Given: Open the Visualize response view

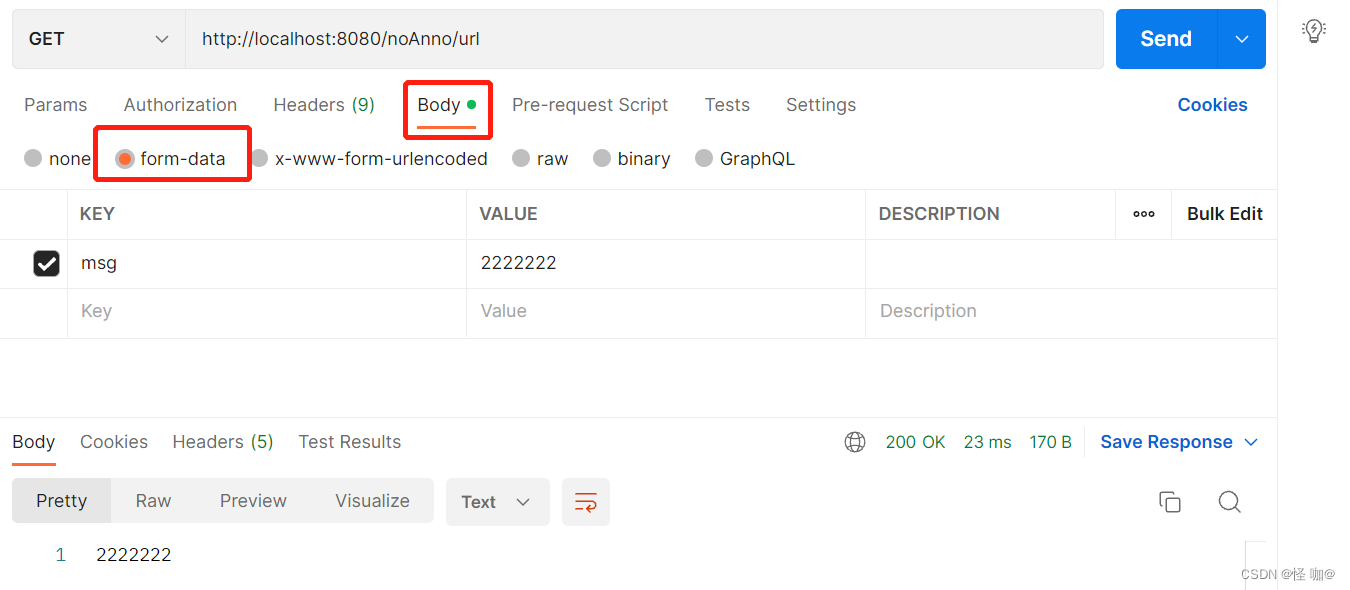Looking at the screenshot, I should pos(372,501).
